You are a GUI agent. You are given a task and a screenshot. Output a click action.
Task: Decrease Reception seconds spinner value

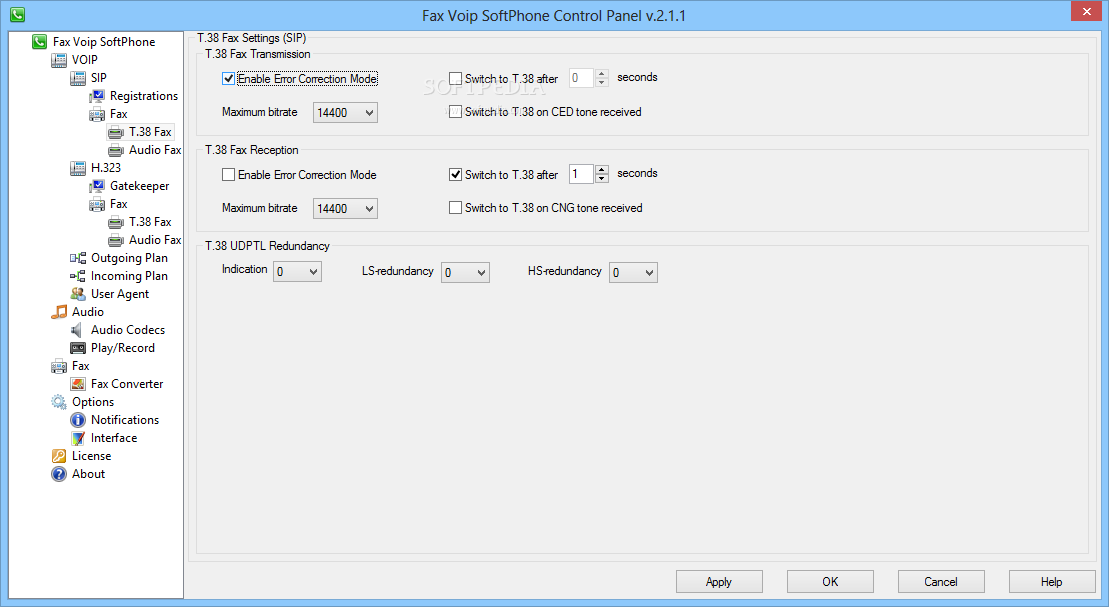602,179
